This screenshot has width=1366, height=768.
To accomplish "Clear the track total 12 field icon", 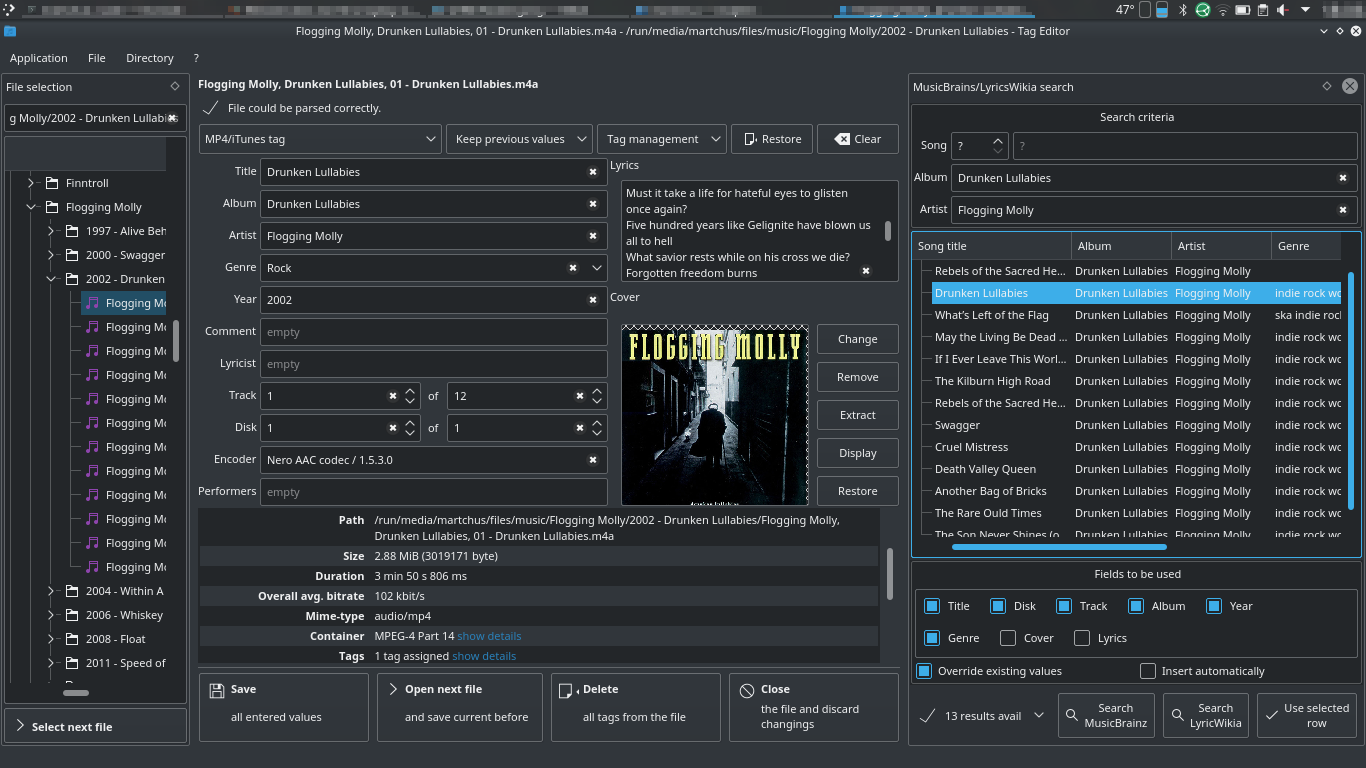I will (580, 396).
